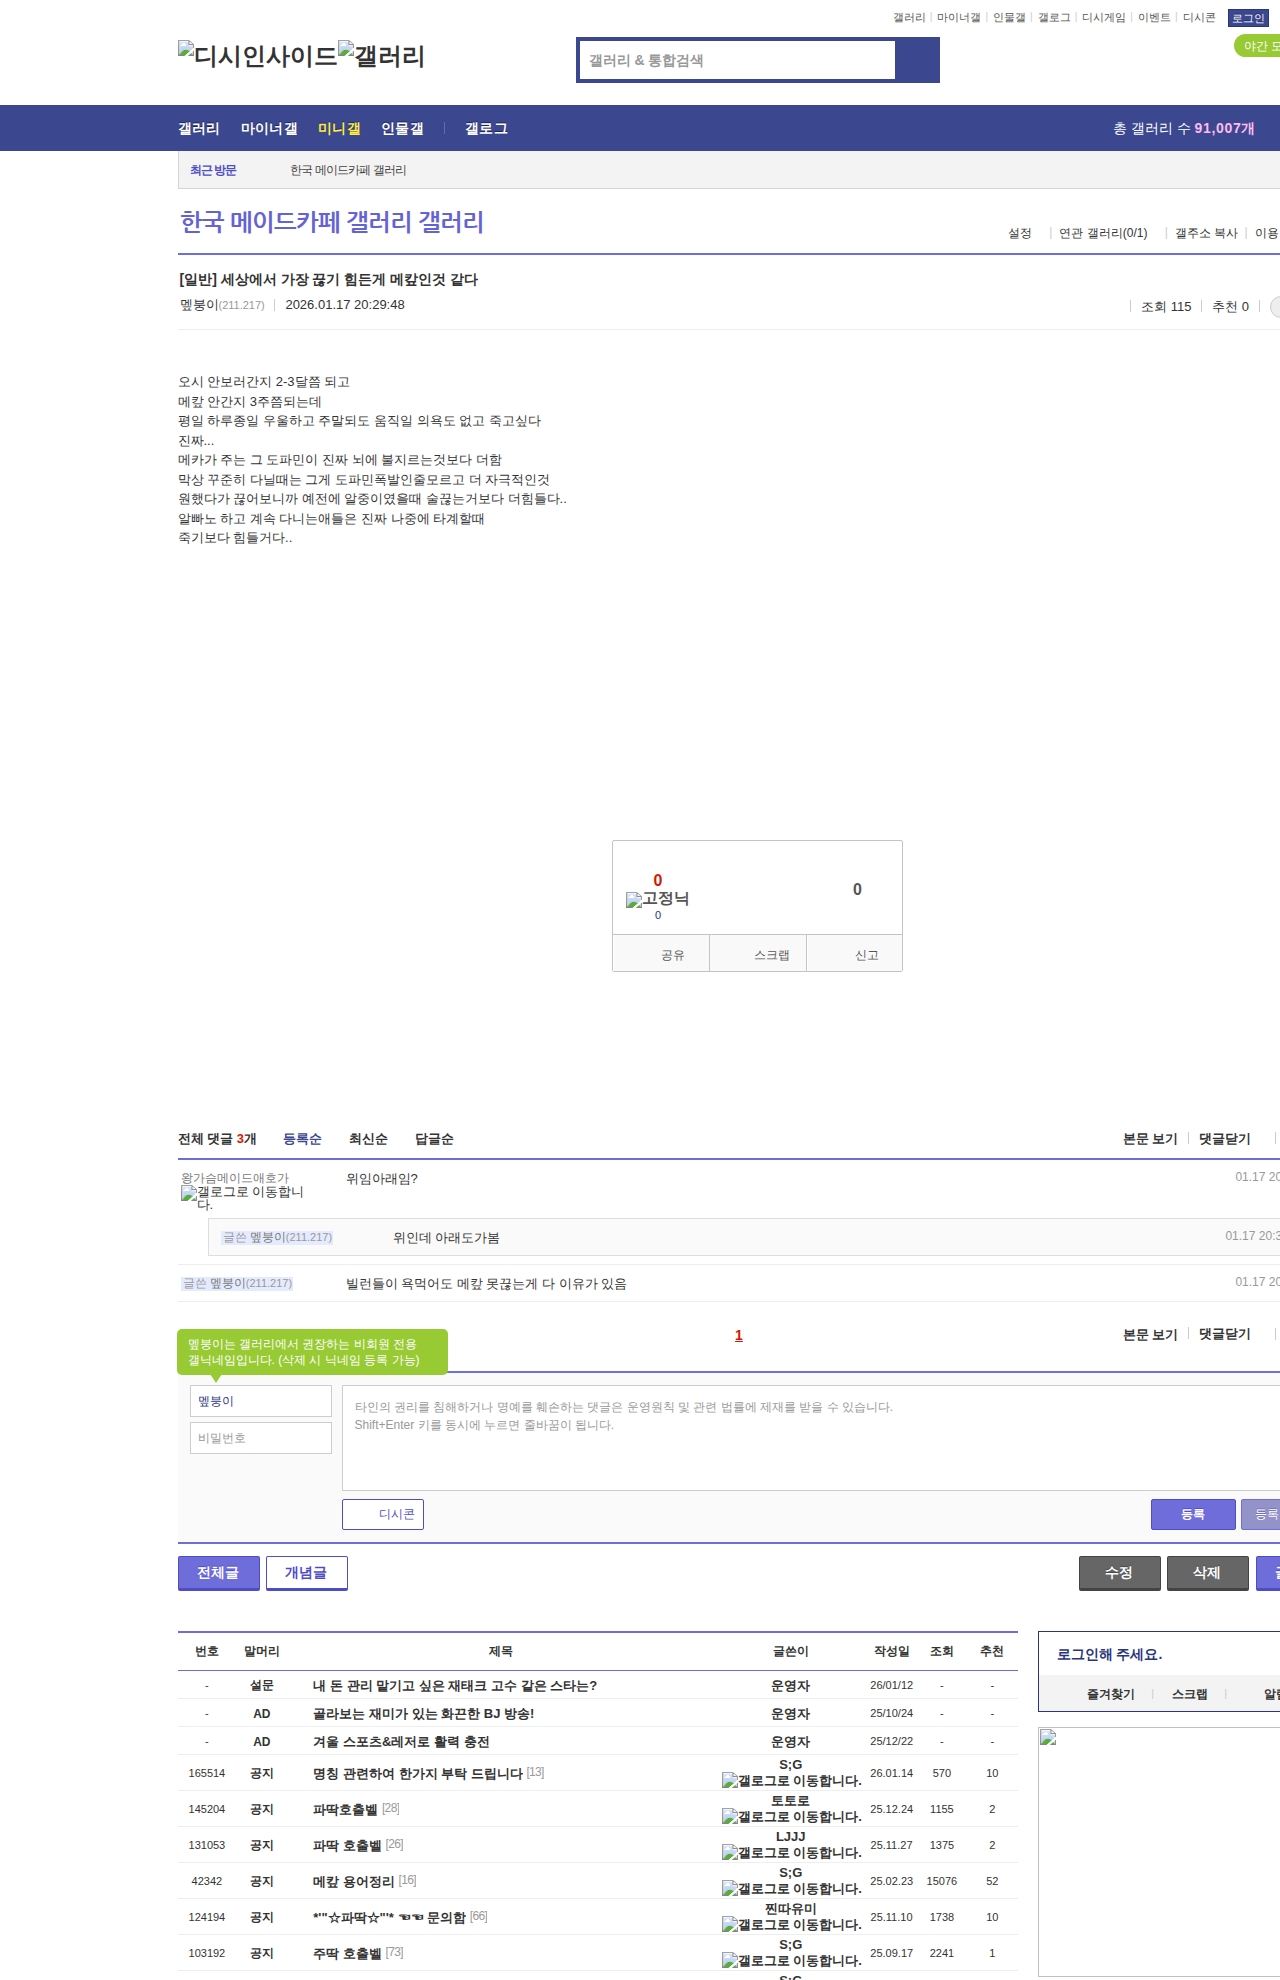Collapse comments with upper 댓글닫기
Screen dimensions: 1280x1980
[x=1224, y=1139]
